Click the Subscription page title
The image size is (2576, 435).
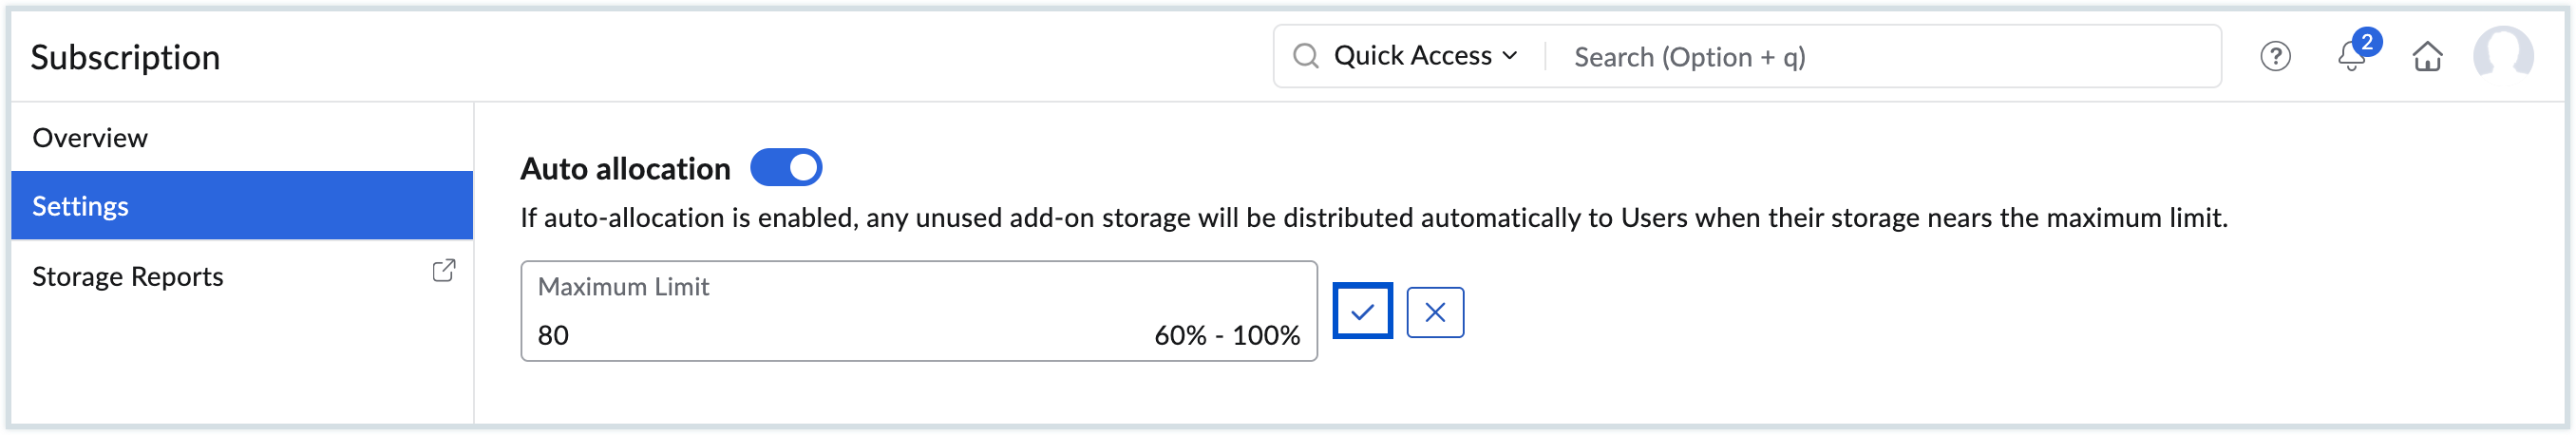pyautogui.click(x=125, y=57)
